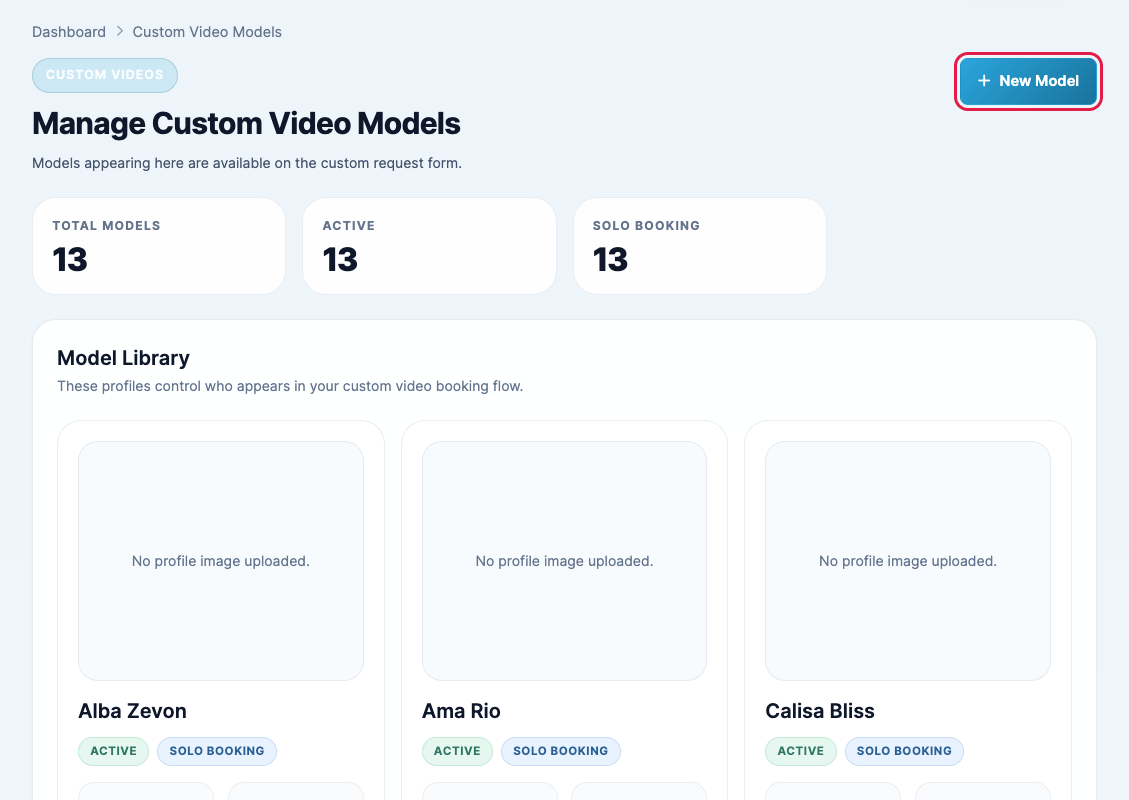Viewport: 1129px width, 800px height.
Task: Click the Custom Videos pill badge
Action: (104, 75)
